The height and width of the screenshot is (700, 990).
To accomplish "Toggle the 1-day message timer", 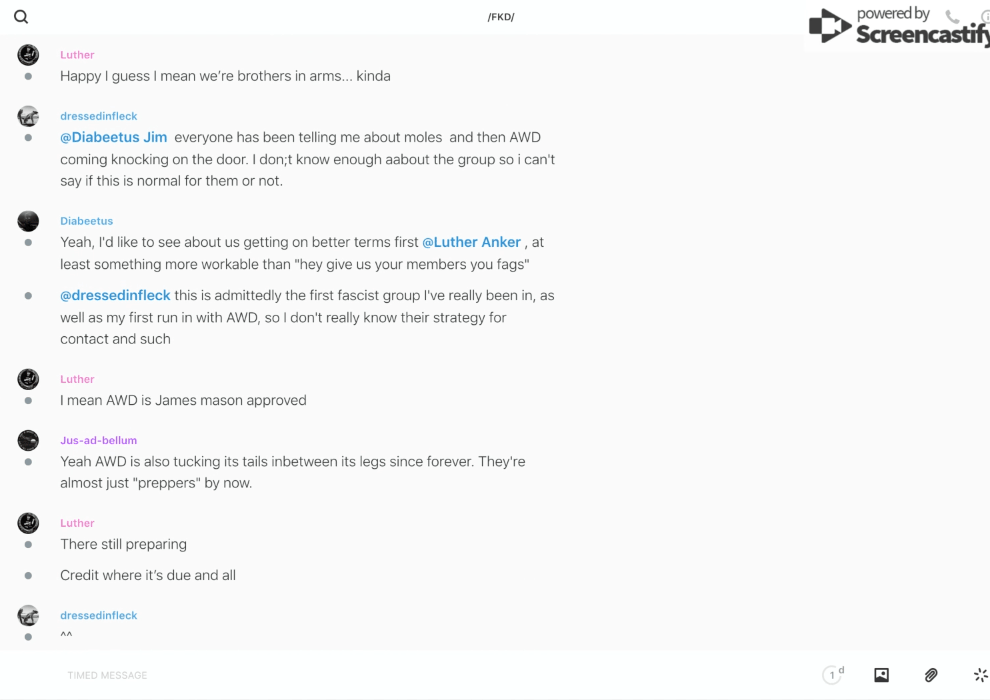I will [832, 675].
